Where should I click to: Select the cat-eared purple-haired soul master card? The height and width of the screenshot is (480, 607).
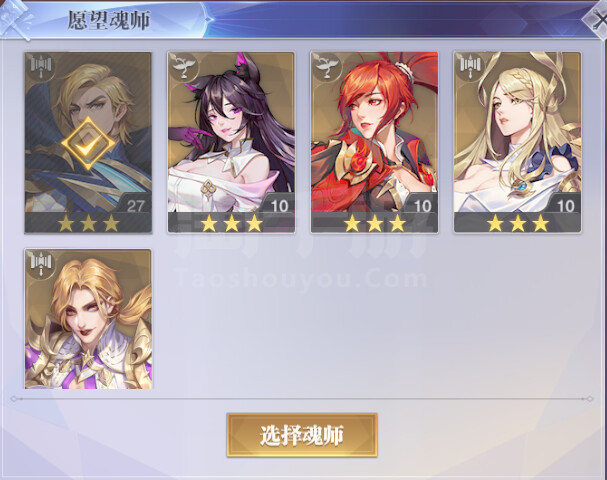[231, 142]
